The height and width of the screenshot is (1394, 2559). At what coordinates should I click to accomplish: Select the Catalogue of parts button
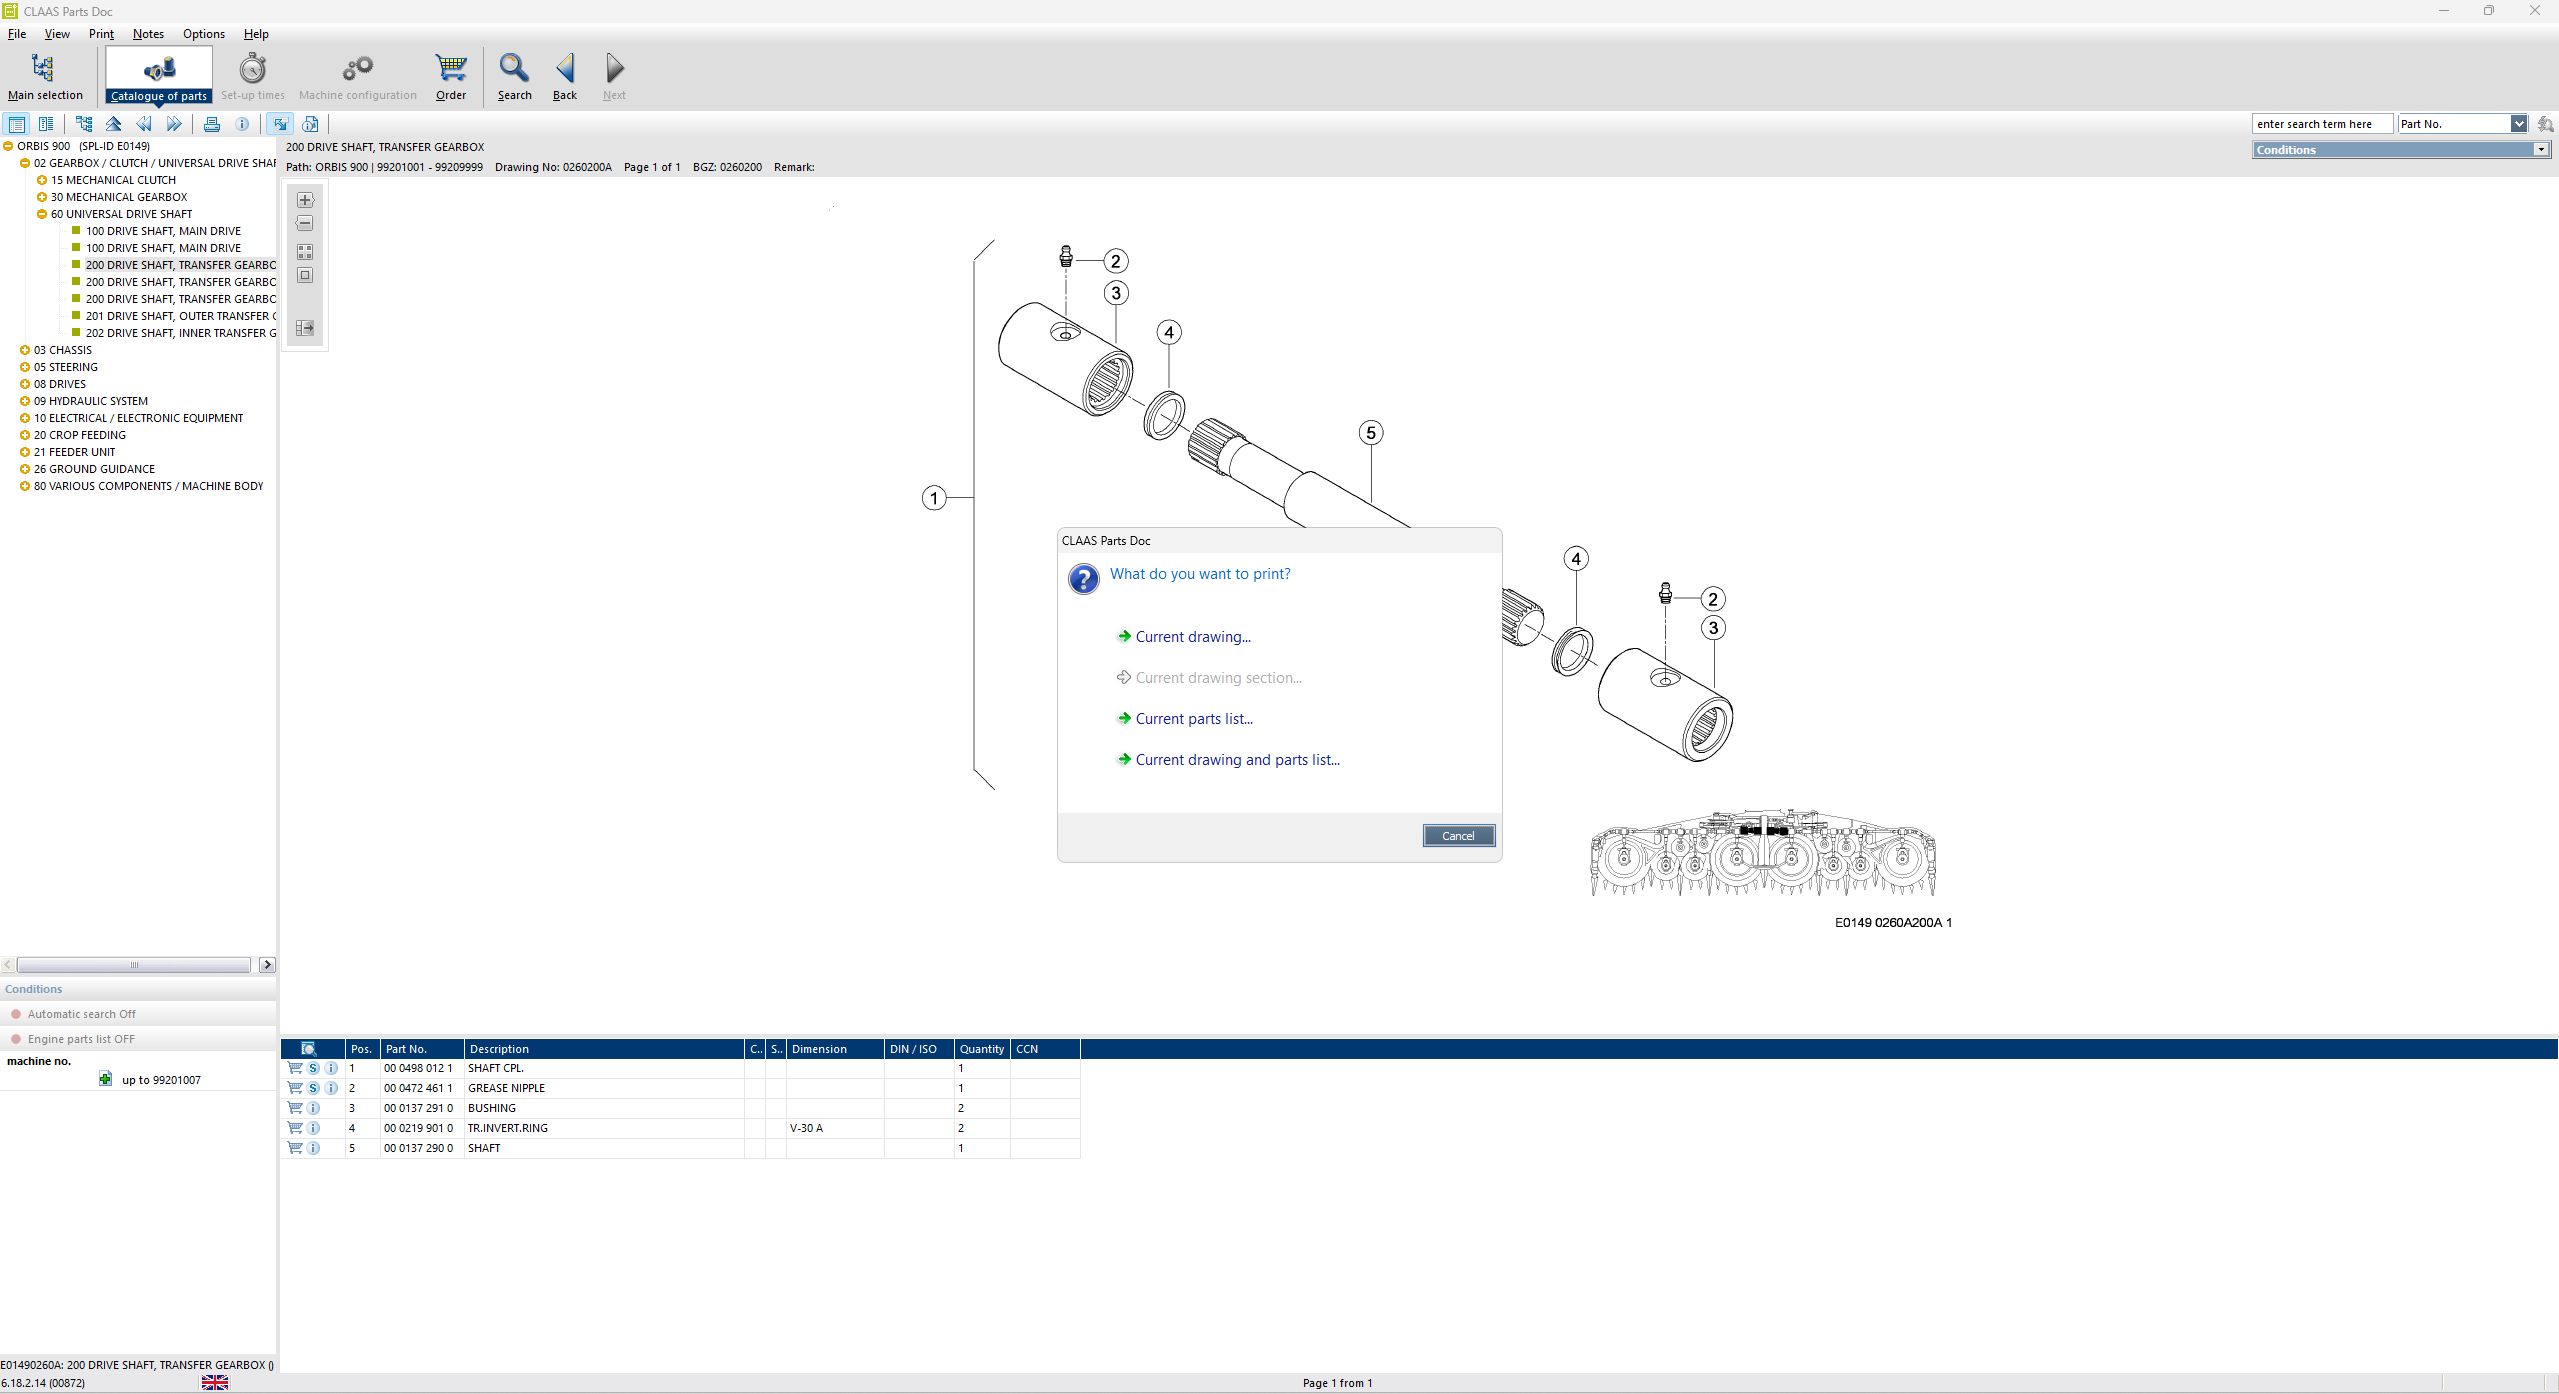[x=159, y=76]
